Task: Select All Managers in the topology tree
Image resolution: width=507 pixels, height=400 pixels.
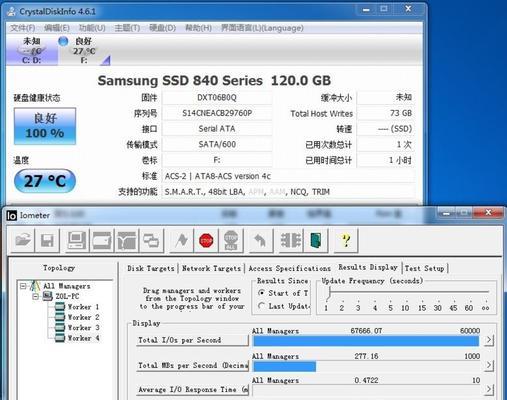Action: point(67,286)
